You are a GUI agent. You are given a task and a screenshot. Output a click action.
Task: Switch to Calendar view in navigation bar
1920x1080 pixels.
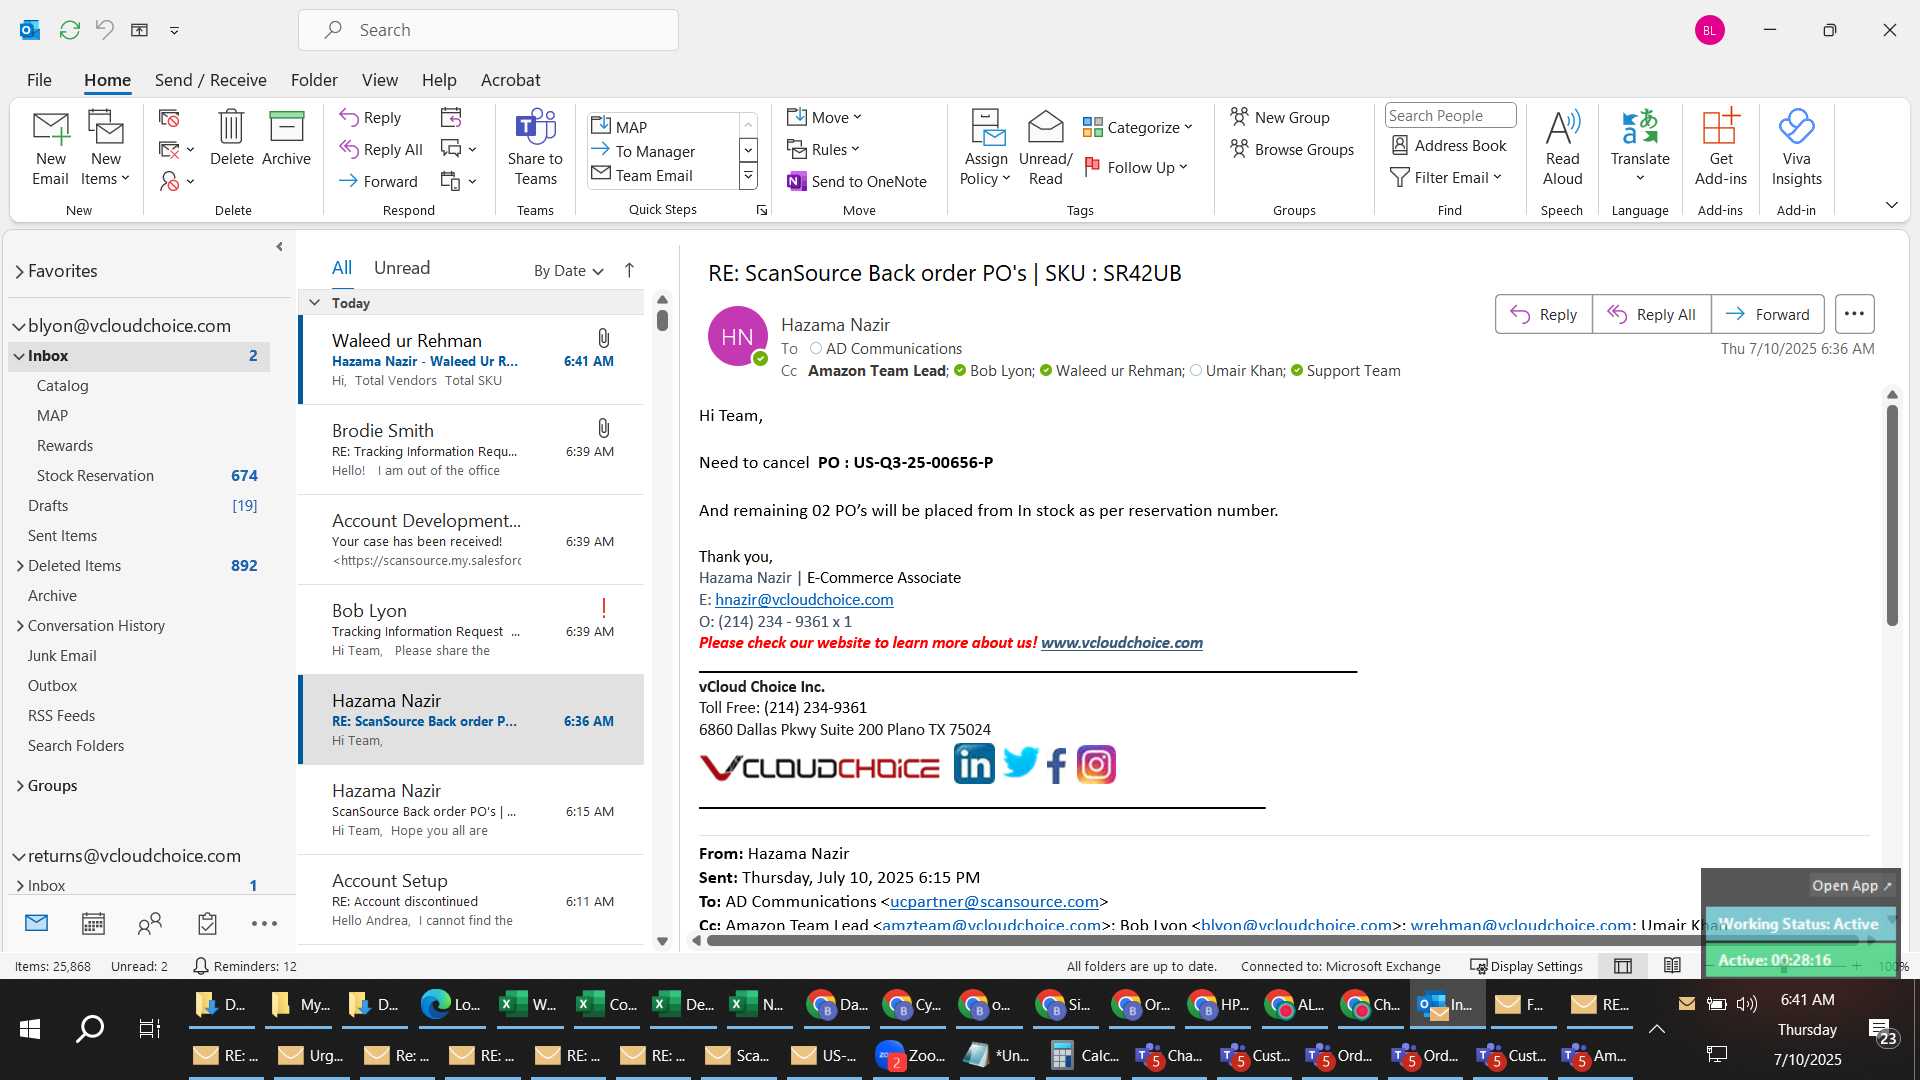93,923
